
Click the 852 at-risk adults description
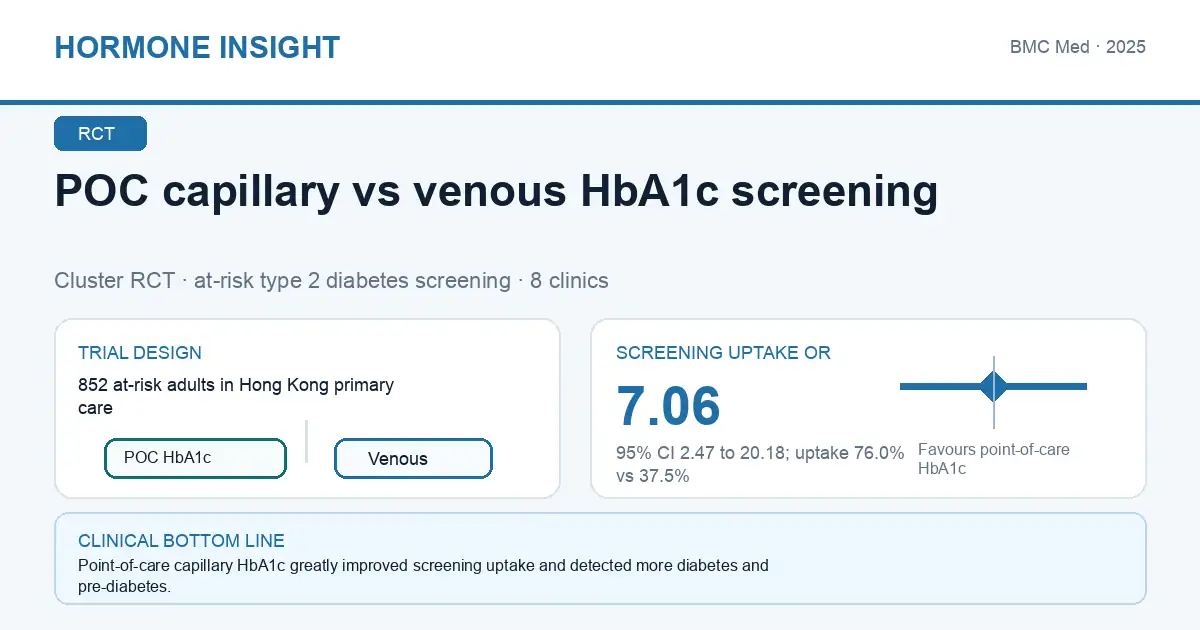(236, 396)
